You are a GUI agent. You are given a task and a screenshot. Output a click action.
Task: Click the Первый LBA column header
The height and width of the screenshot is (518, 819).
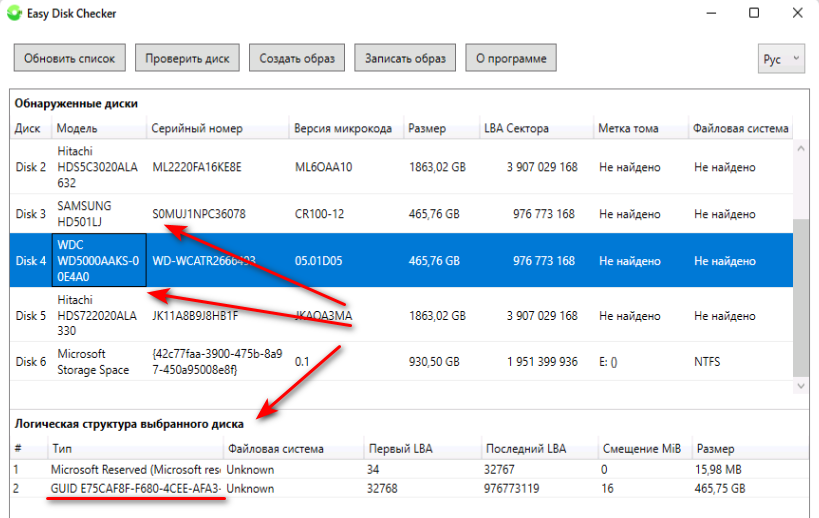click(x=422, y=449)
